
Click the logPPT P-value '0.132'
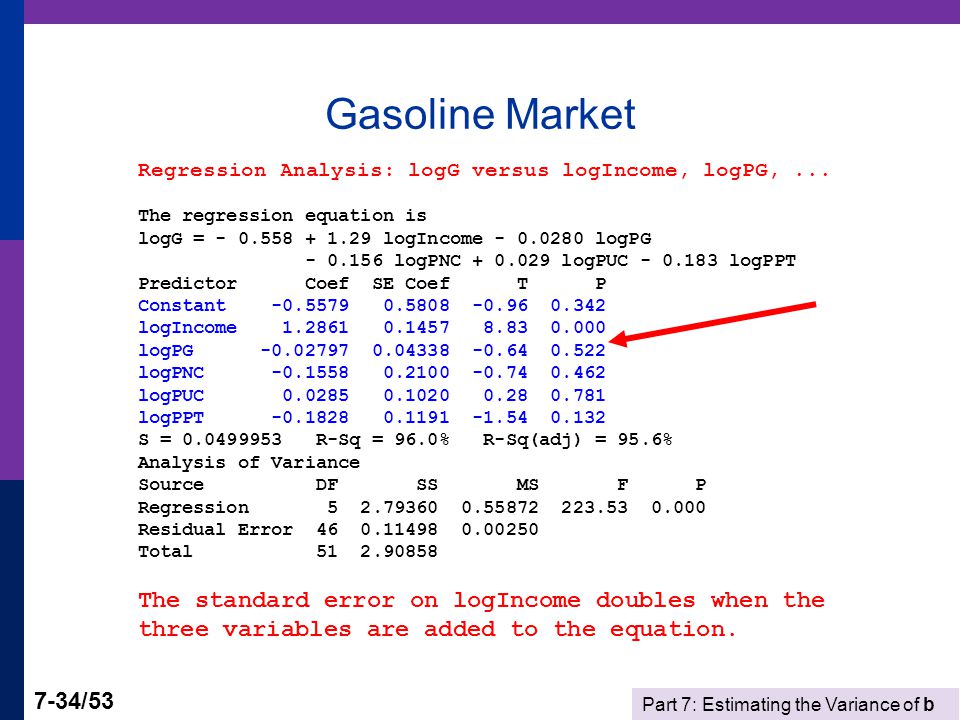click(578, 418)
